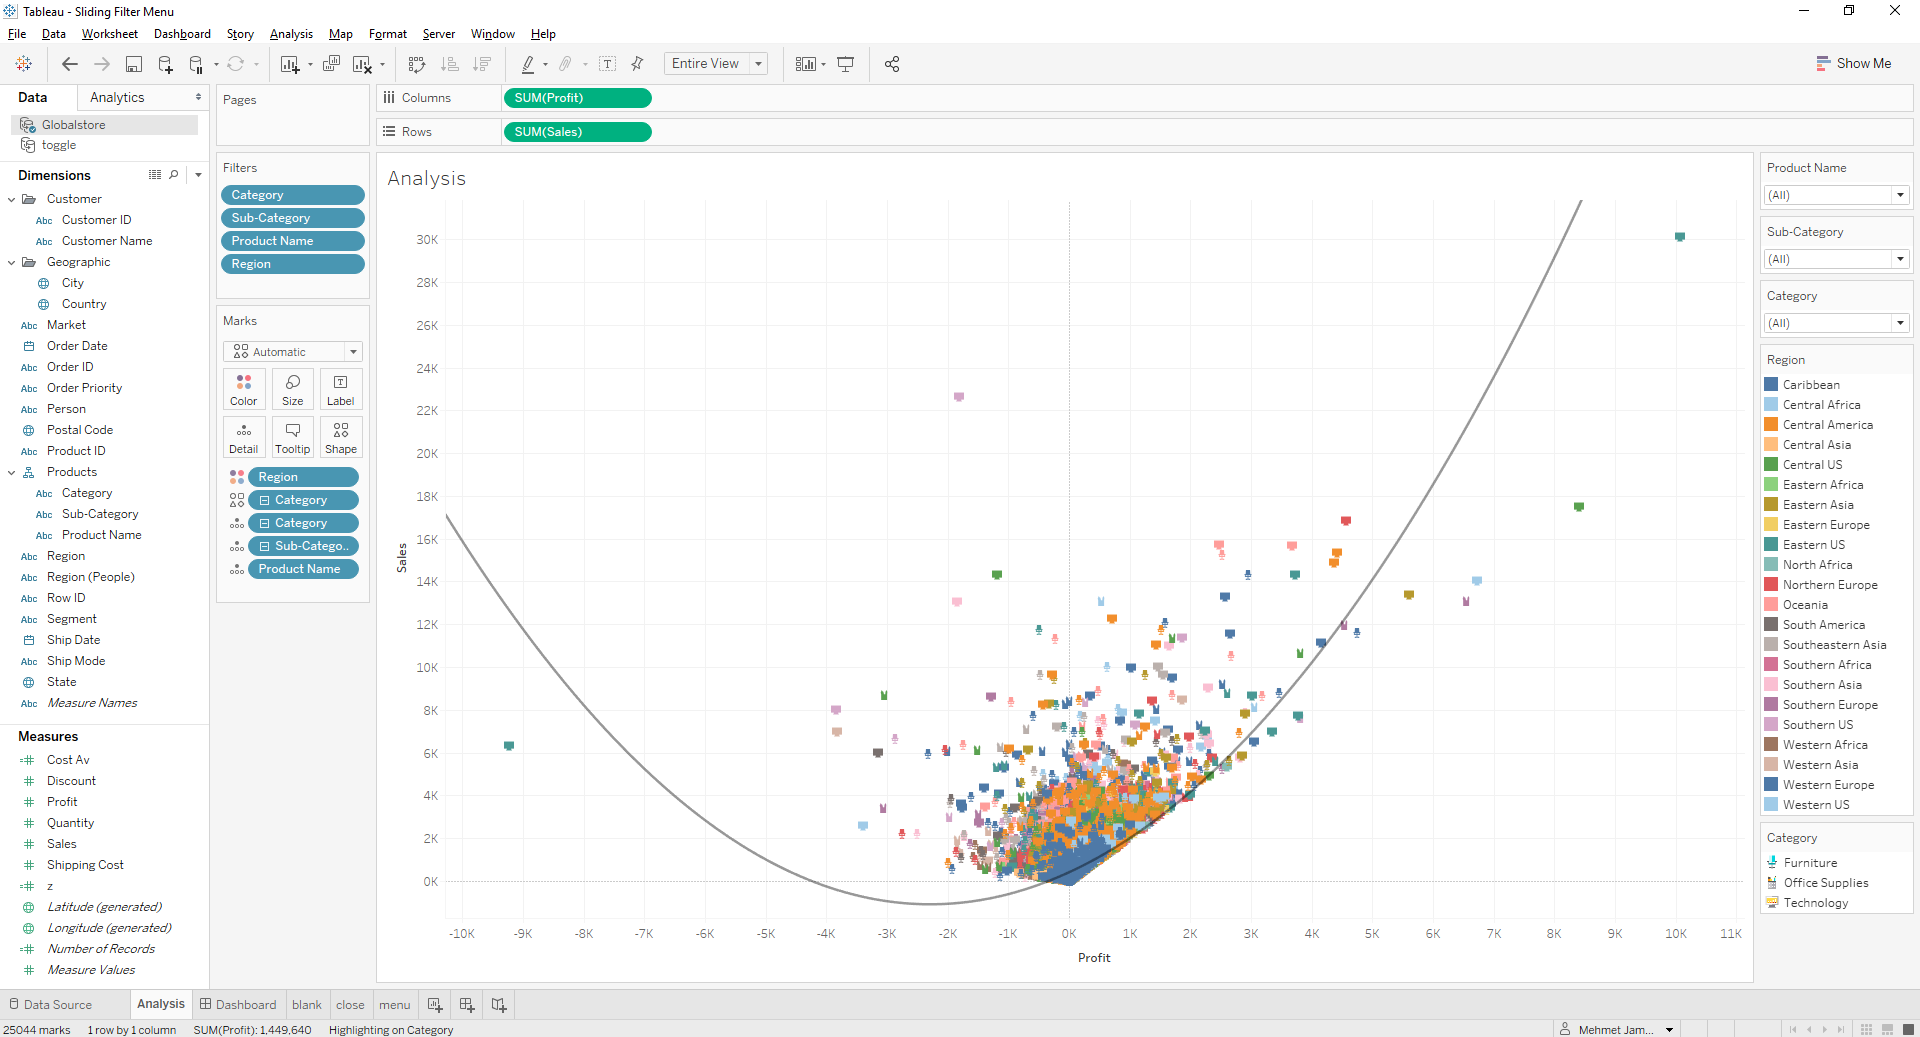
Task: Click the Tooltip button on Marks card
Action: click(293, 437)
